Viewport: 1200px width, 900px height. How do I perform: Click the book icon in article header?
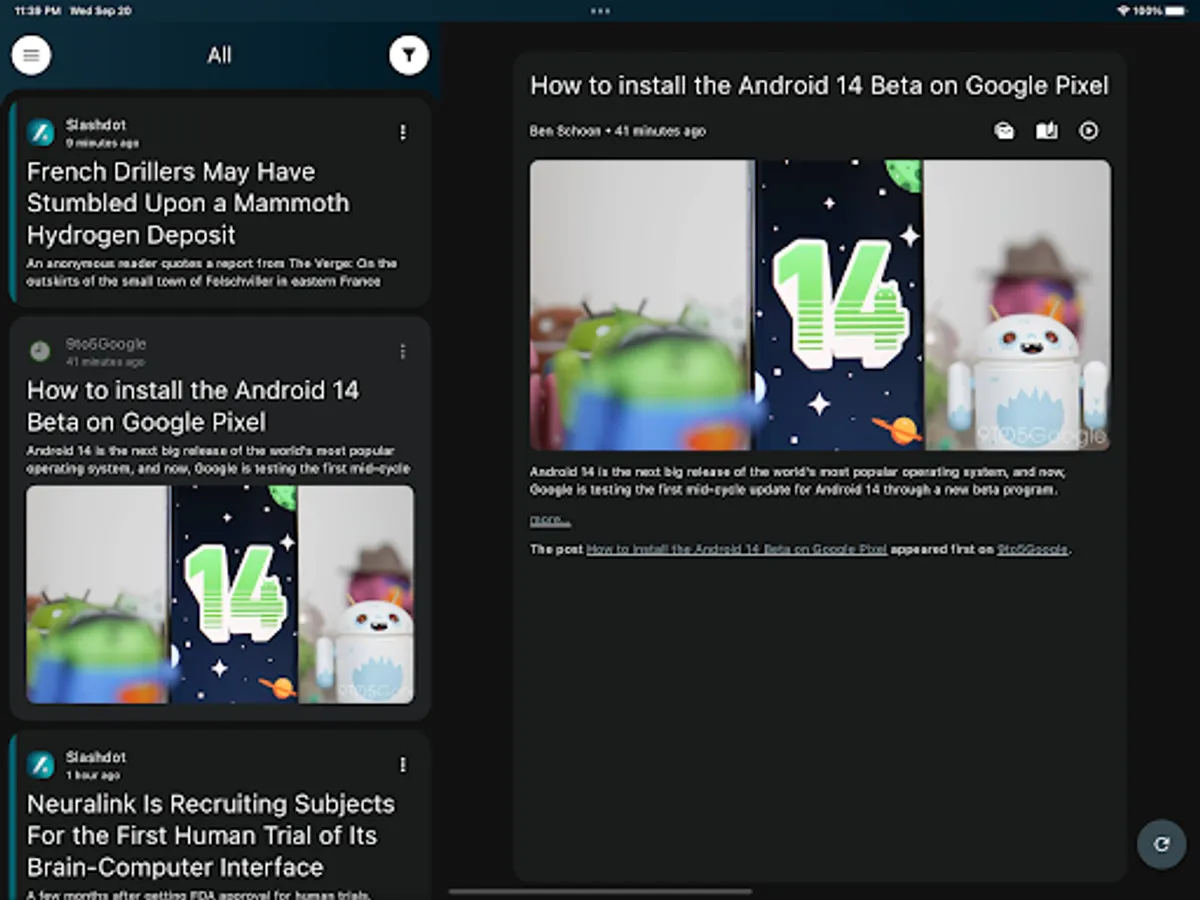tap(1046, 131)
